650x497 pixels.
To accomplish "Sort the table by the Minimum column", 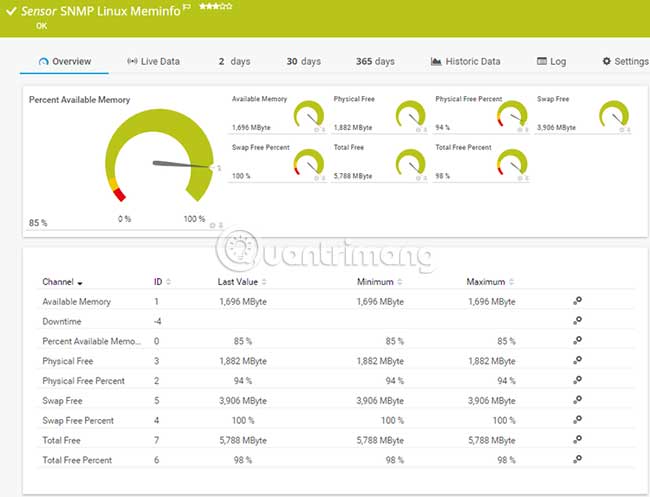I will tap(379, 282).
